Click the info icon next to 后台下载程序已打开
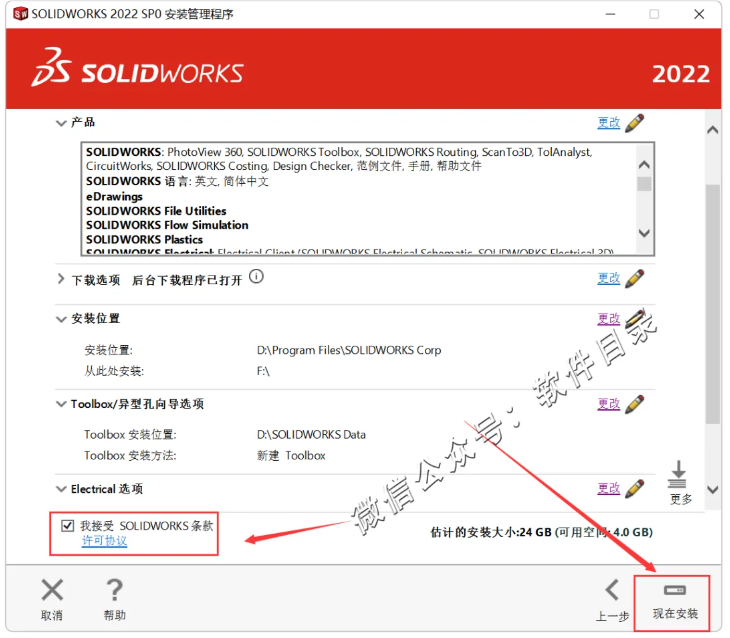The width and height of the screenshot is (730, 638). click(256, 277)
